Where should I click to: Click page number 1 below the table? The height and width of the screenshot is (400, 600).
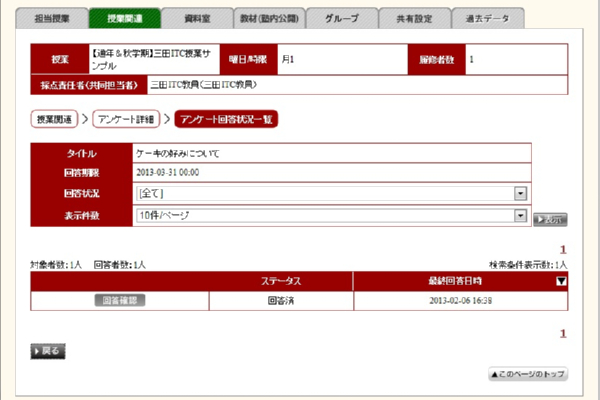(x=563, y=333)
